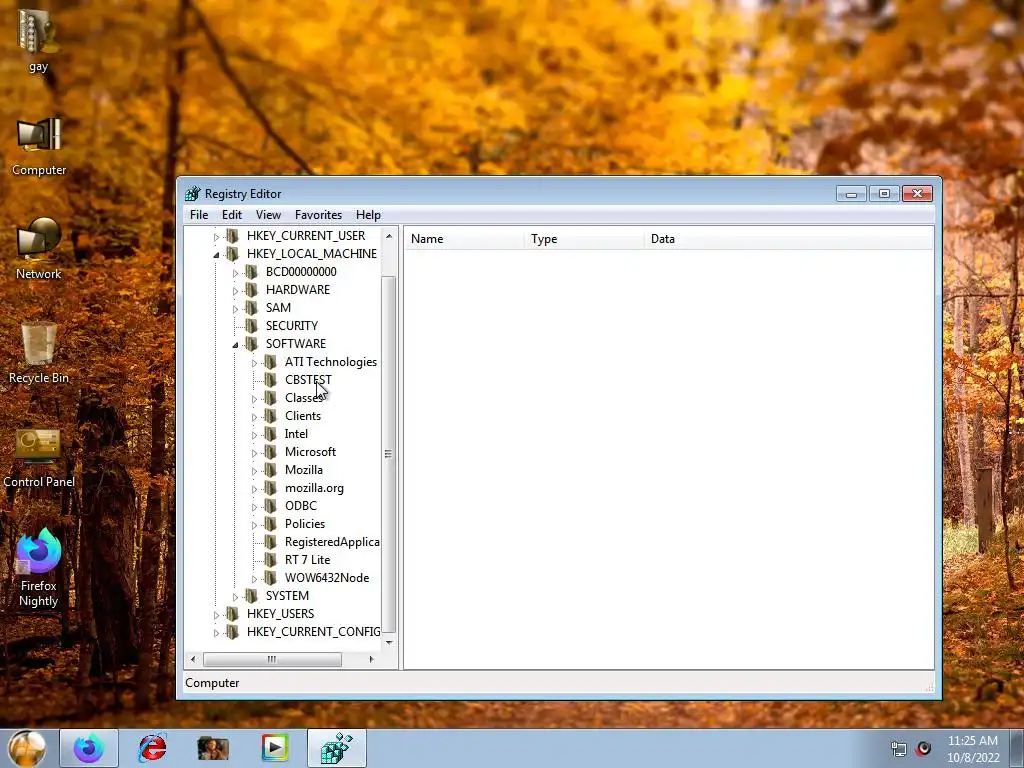Collapse the HKEY_LOCAL_MACHINE key
The image size is (1024, 768).
216,255
